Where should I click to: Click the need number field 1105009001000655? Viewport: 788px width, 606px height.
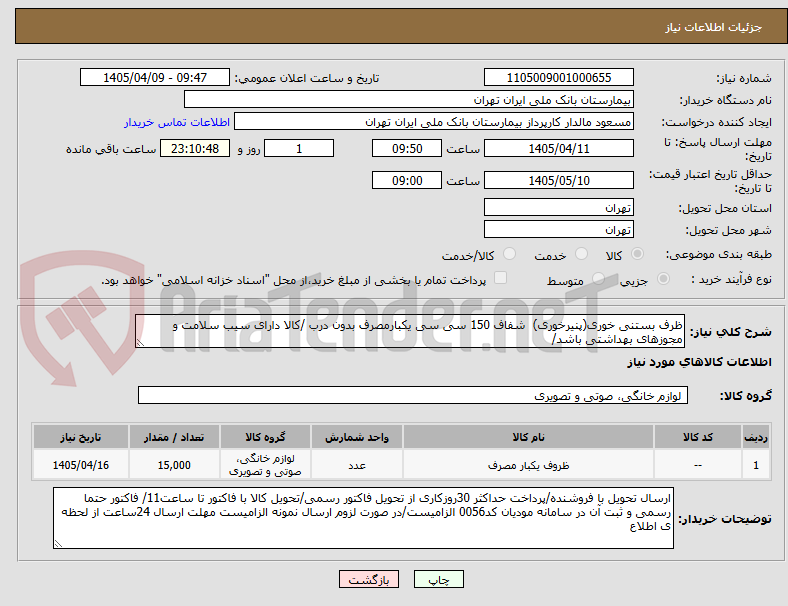pyautogui.click(x=558, y=77)
